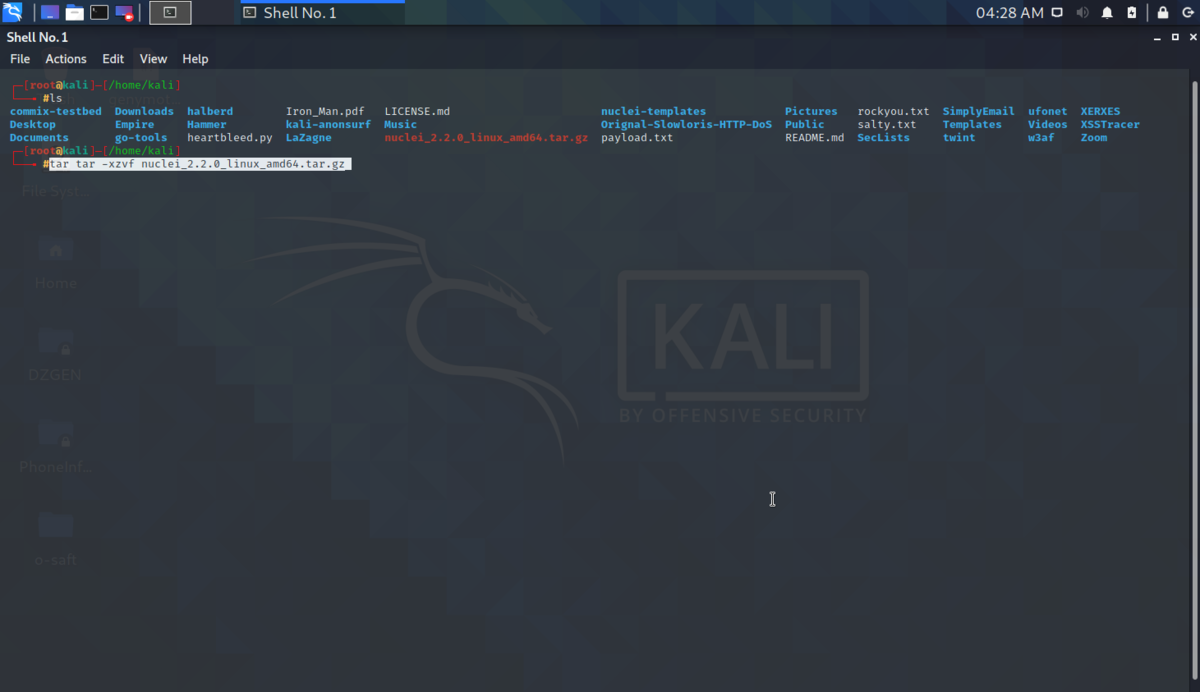Click the 'w3af' directory name
1200x692 pixels.
click(1041, 137)
